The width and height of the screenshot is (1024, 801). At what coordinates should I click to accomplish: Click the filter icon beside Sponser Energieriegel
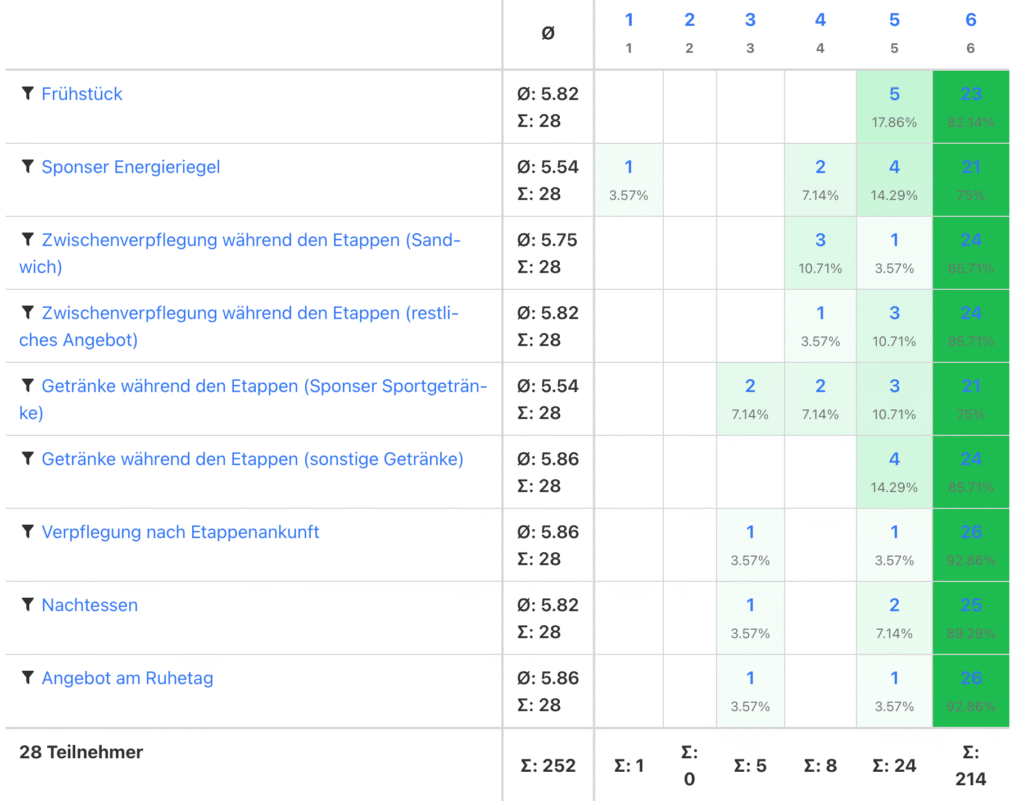click(28, 166)
